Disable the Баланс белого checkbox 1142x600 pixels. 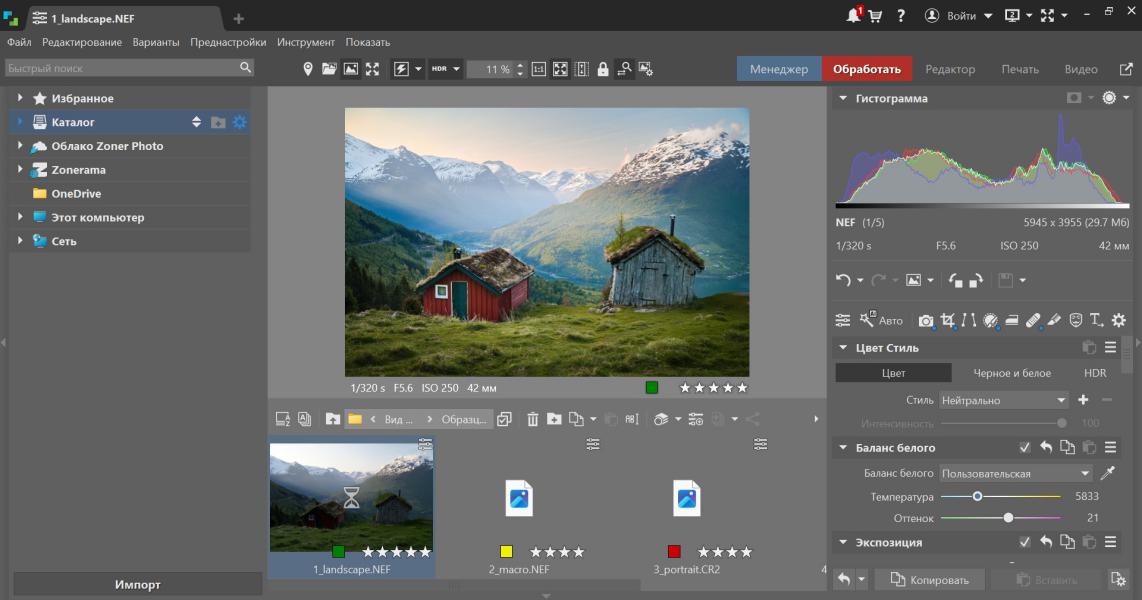point(1024,448)
